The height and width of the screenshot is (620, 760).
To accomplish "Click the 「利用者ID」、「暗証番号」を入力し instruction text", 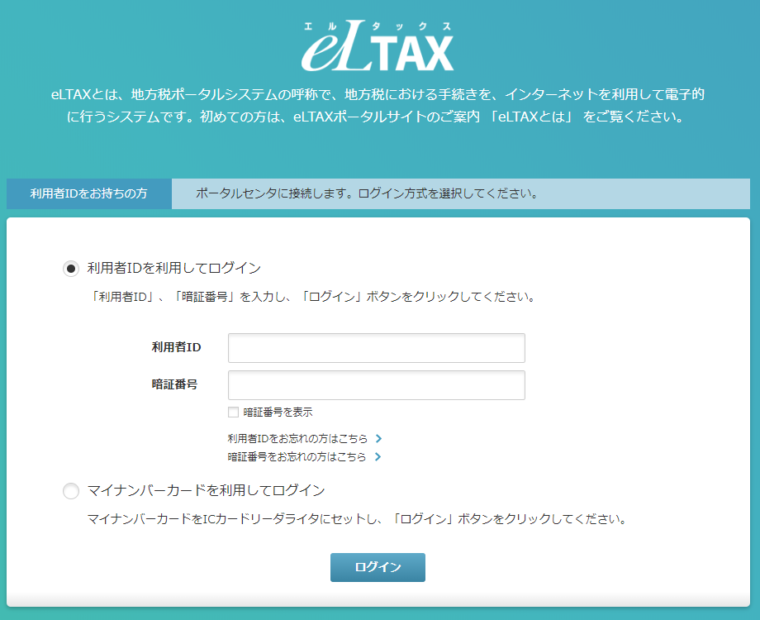I will point(313,297).
